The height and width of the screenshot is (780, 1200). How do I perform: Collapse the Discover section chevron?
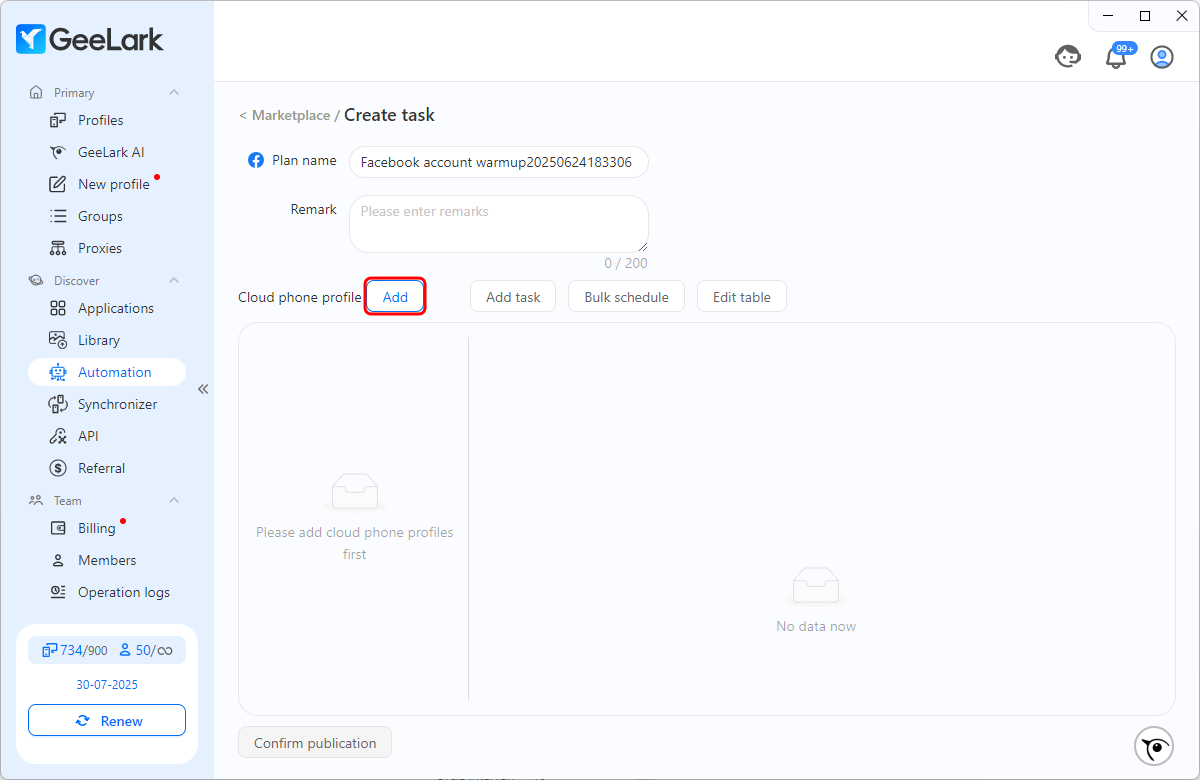tap(174, 280)
